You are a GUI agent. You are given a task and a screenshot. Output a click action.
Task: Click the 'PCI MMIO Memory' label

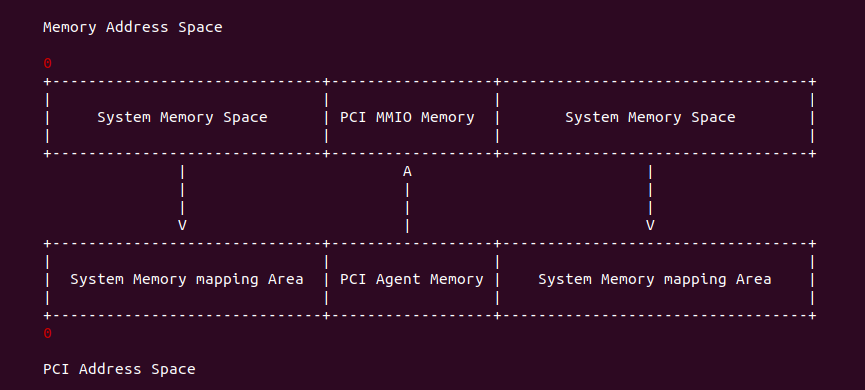pyautogui.click(x=407, y=117)
